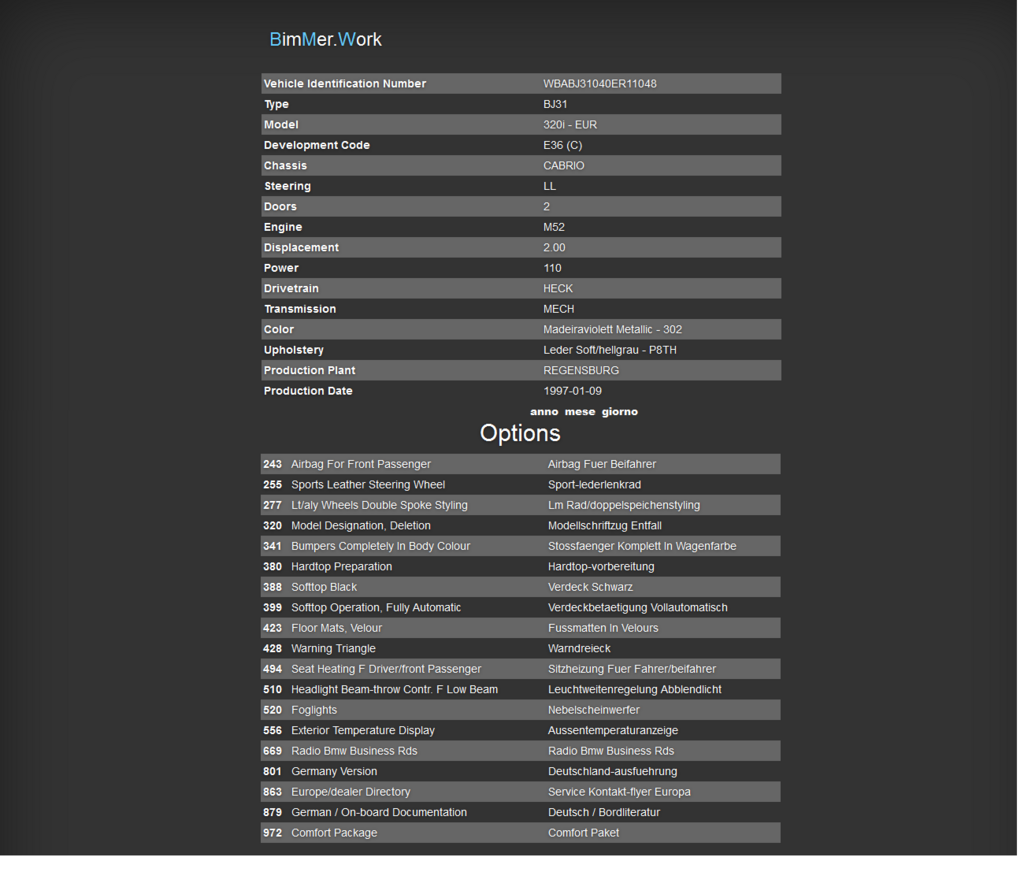Viewport: 1024px width, 872px height.
Task: Select Deutsch / Bordliteratur text
Action: click(604, 813)
